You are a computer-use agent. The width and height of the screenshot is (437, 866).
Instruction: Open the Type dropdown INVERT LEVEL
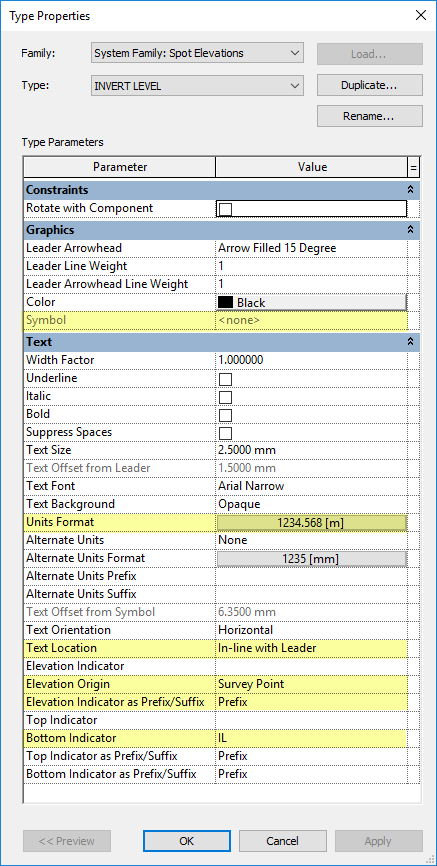[197, 86]
